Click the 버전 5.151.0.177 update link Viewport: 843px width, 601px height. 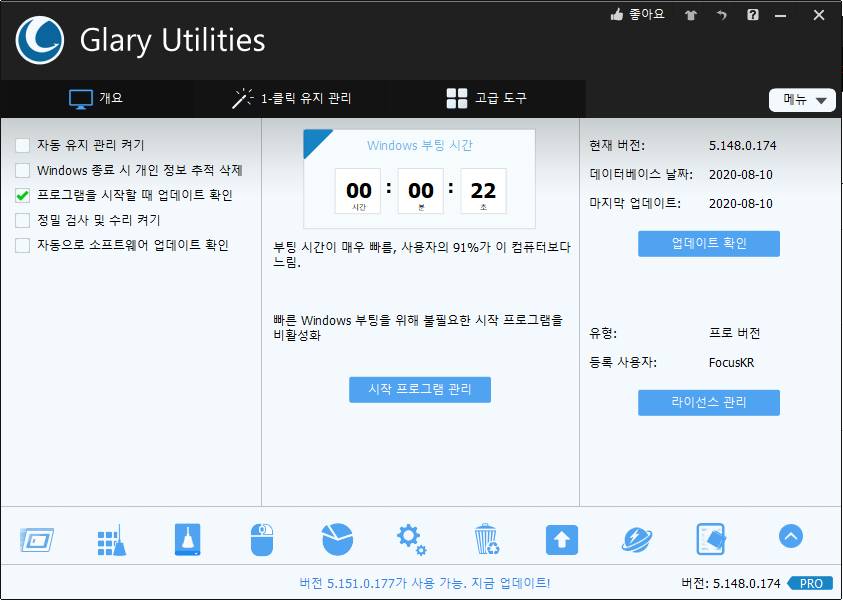coord(425,583)
